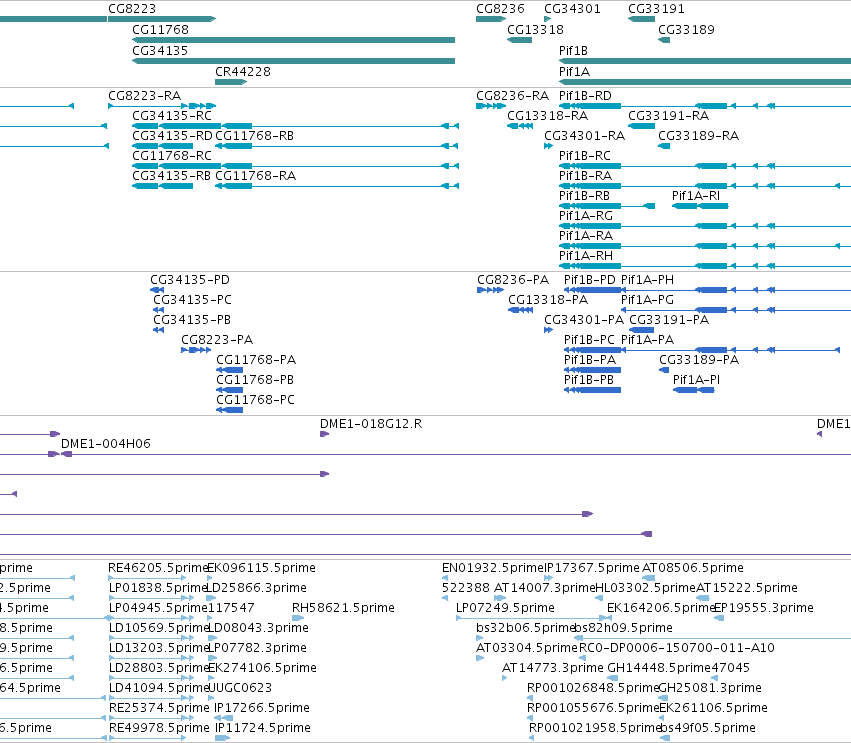The image size is (851, 743).
Task: Select the Pif1A-PI protein label
Action: 696,380
